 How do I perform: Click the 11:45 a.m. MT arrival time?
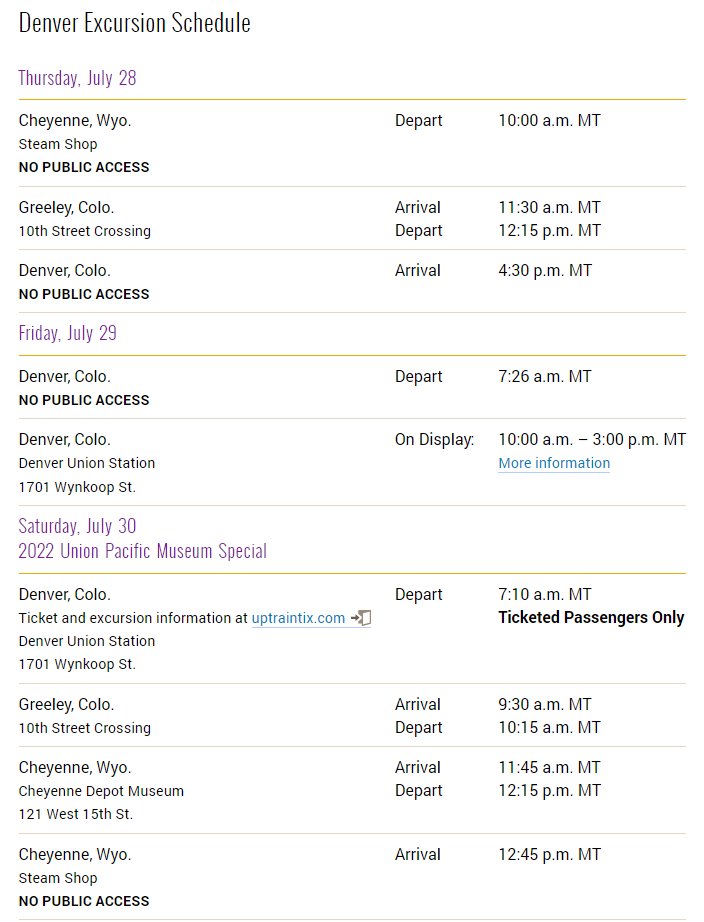tap(549, 767)
